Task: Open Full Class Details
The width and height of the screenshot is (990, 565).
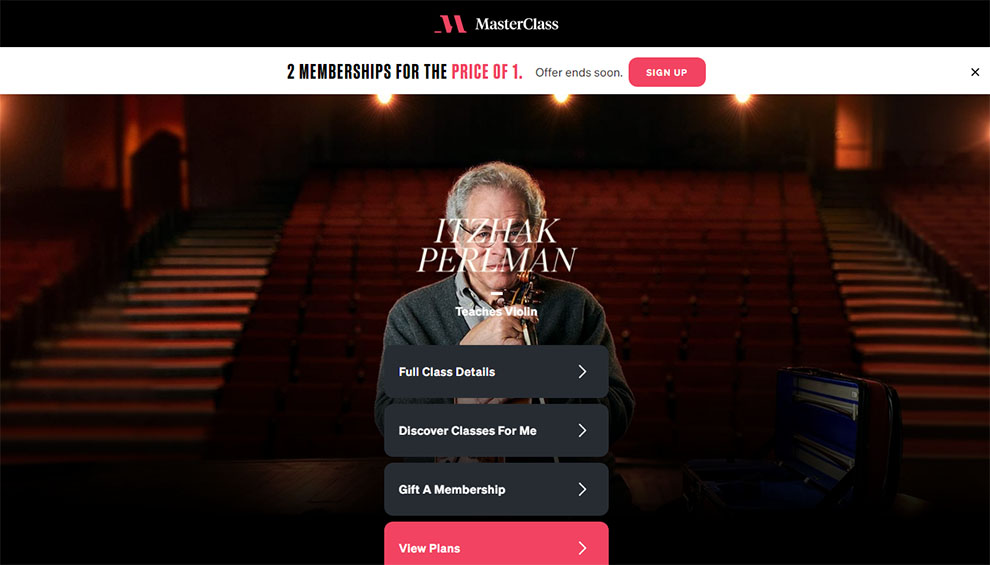Action: pyautogui.click(x=496, y=372)
